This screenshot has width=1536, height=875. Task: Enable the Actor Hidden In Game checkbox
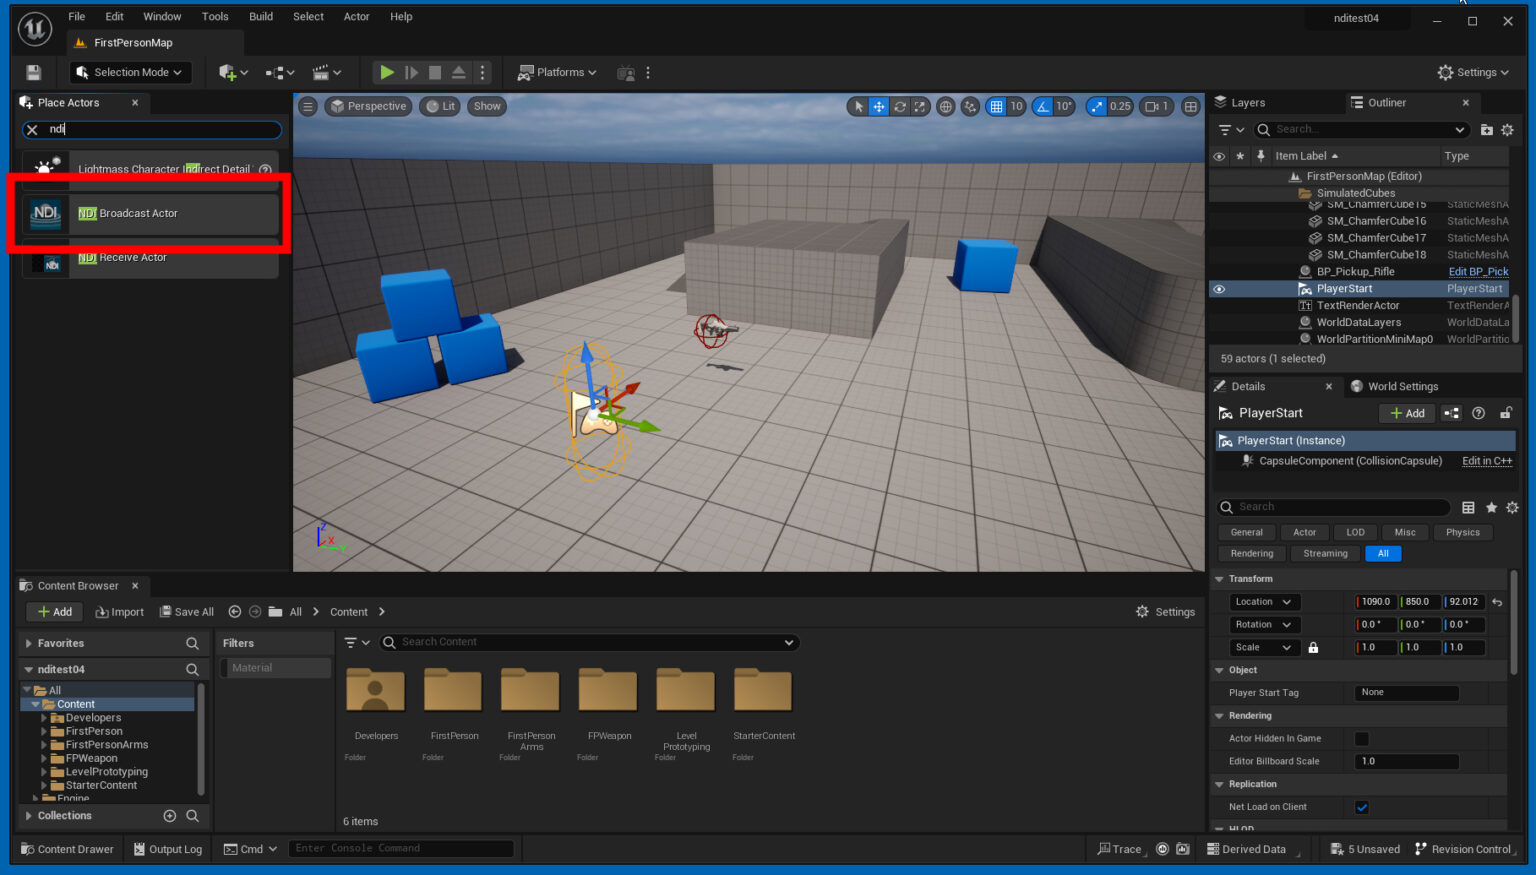click(1362, 738)
